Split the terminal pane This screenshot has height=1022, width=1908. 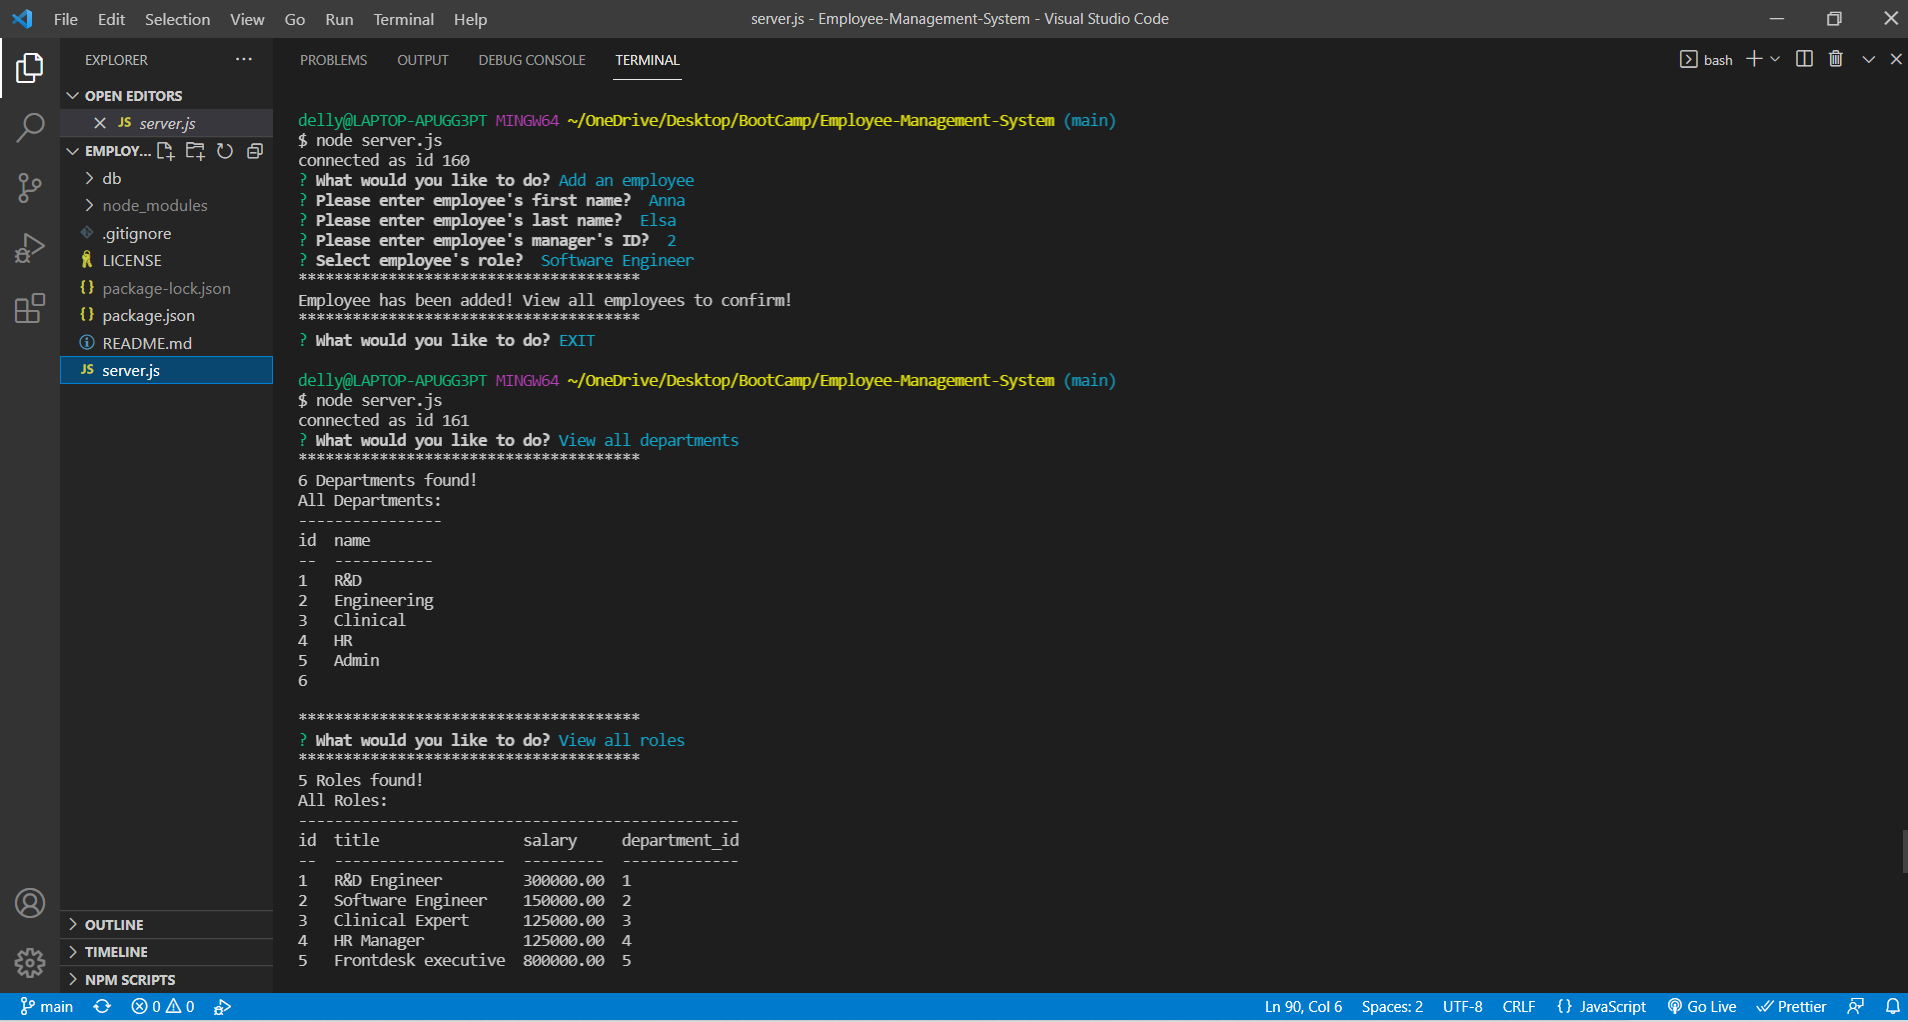(x=1804, y=59)
